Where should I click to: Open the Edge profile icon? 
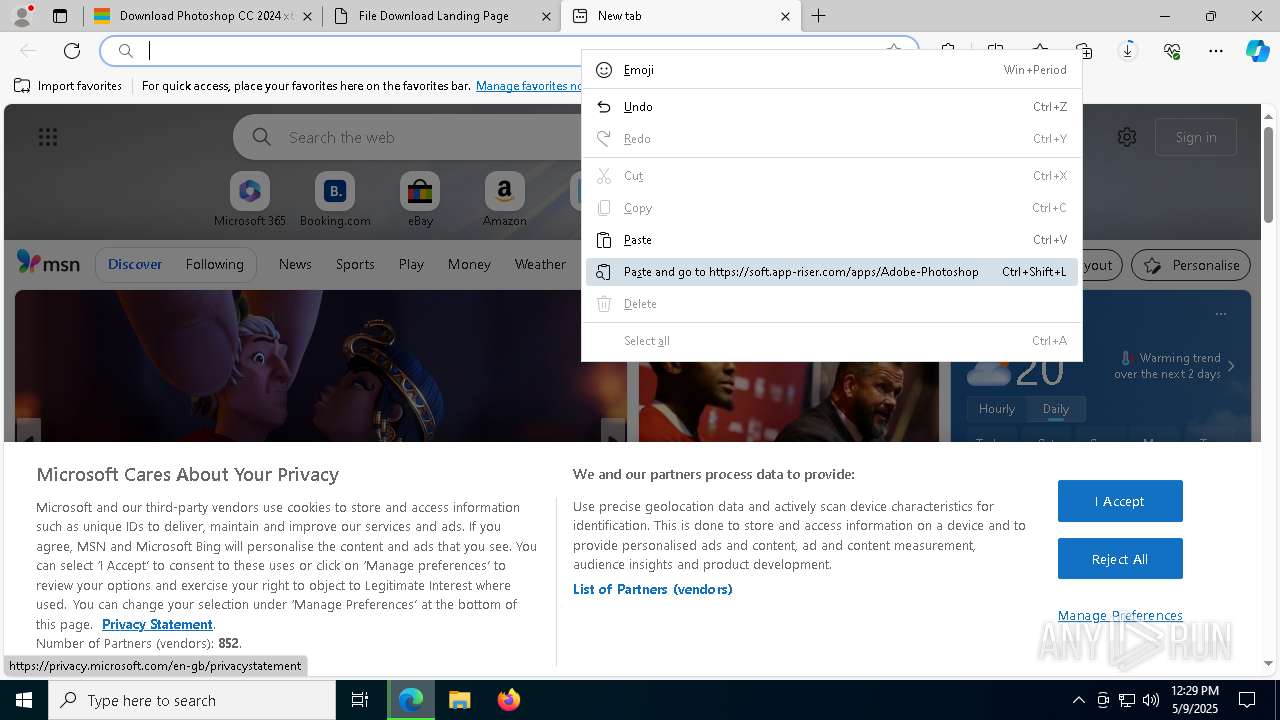(21, 16)
